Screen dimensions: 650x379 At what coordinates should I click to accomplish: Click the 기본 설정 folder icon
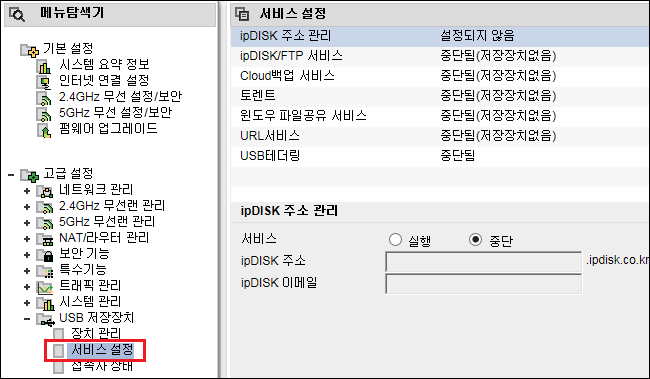[x=29, y=50]
